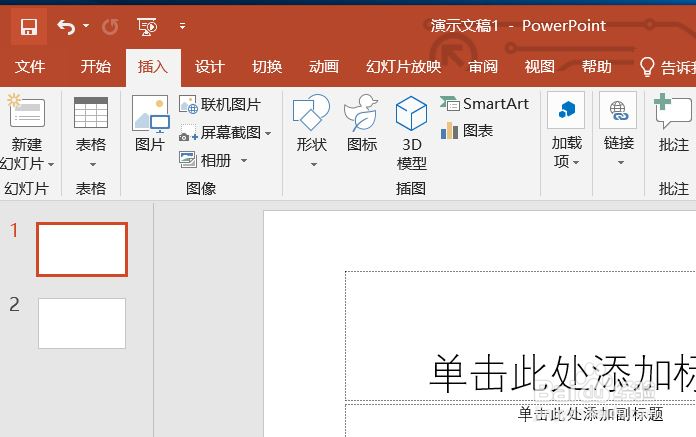This screenshot has width=696, height=437.
Task: Select the 插入 ribbon tab
Action: (x=153, y=67)
